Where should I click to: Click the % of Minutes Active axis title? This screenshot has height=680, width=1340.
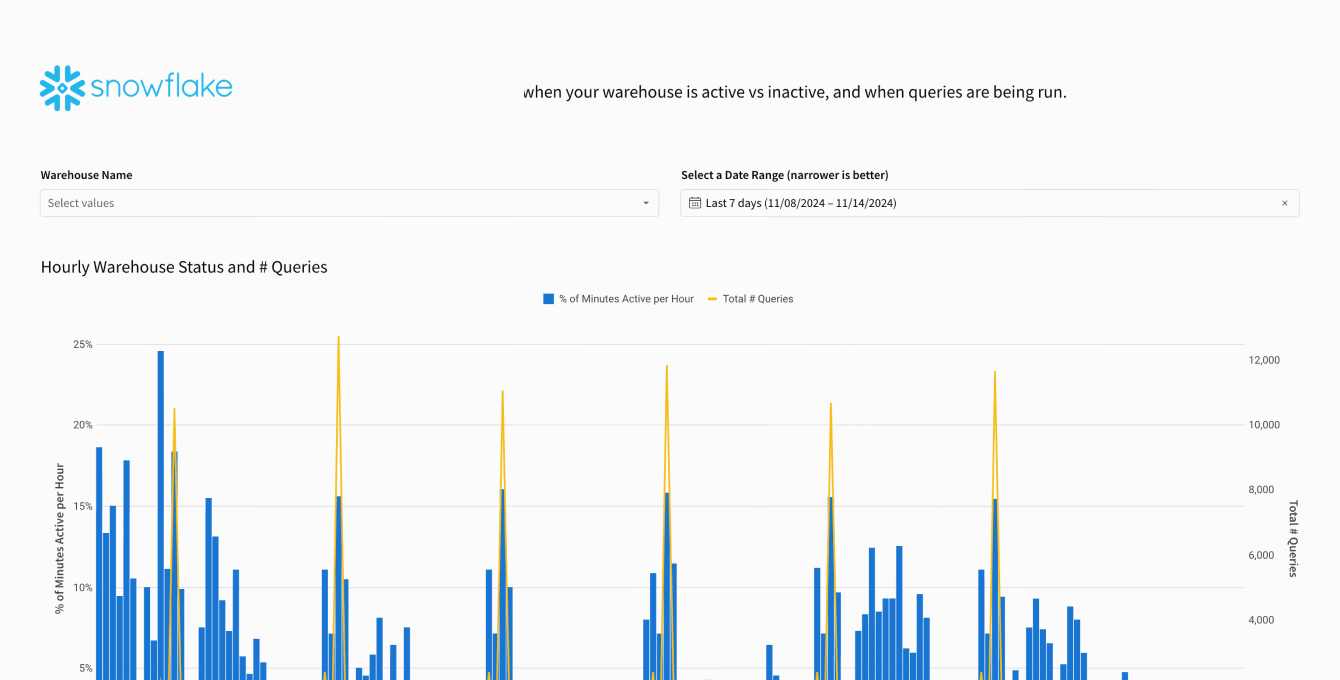pyautogui.click(x=60, y=538)
